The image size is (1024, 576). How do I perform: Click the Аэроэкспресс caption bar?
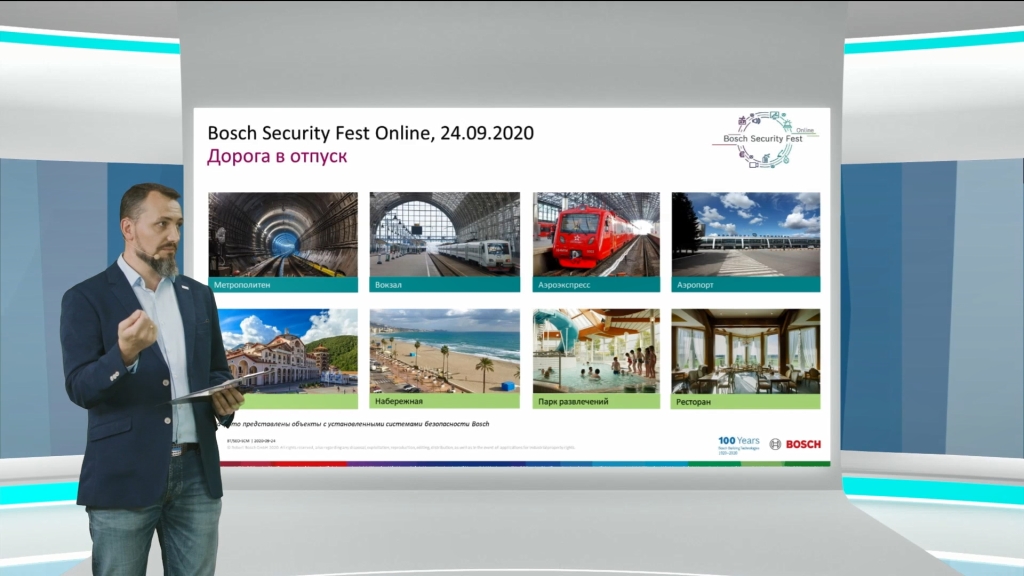tap(596, 284)
